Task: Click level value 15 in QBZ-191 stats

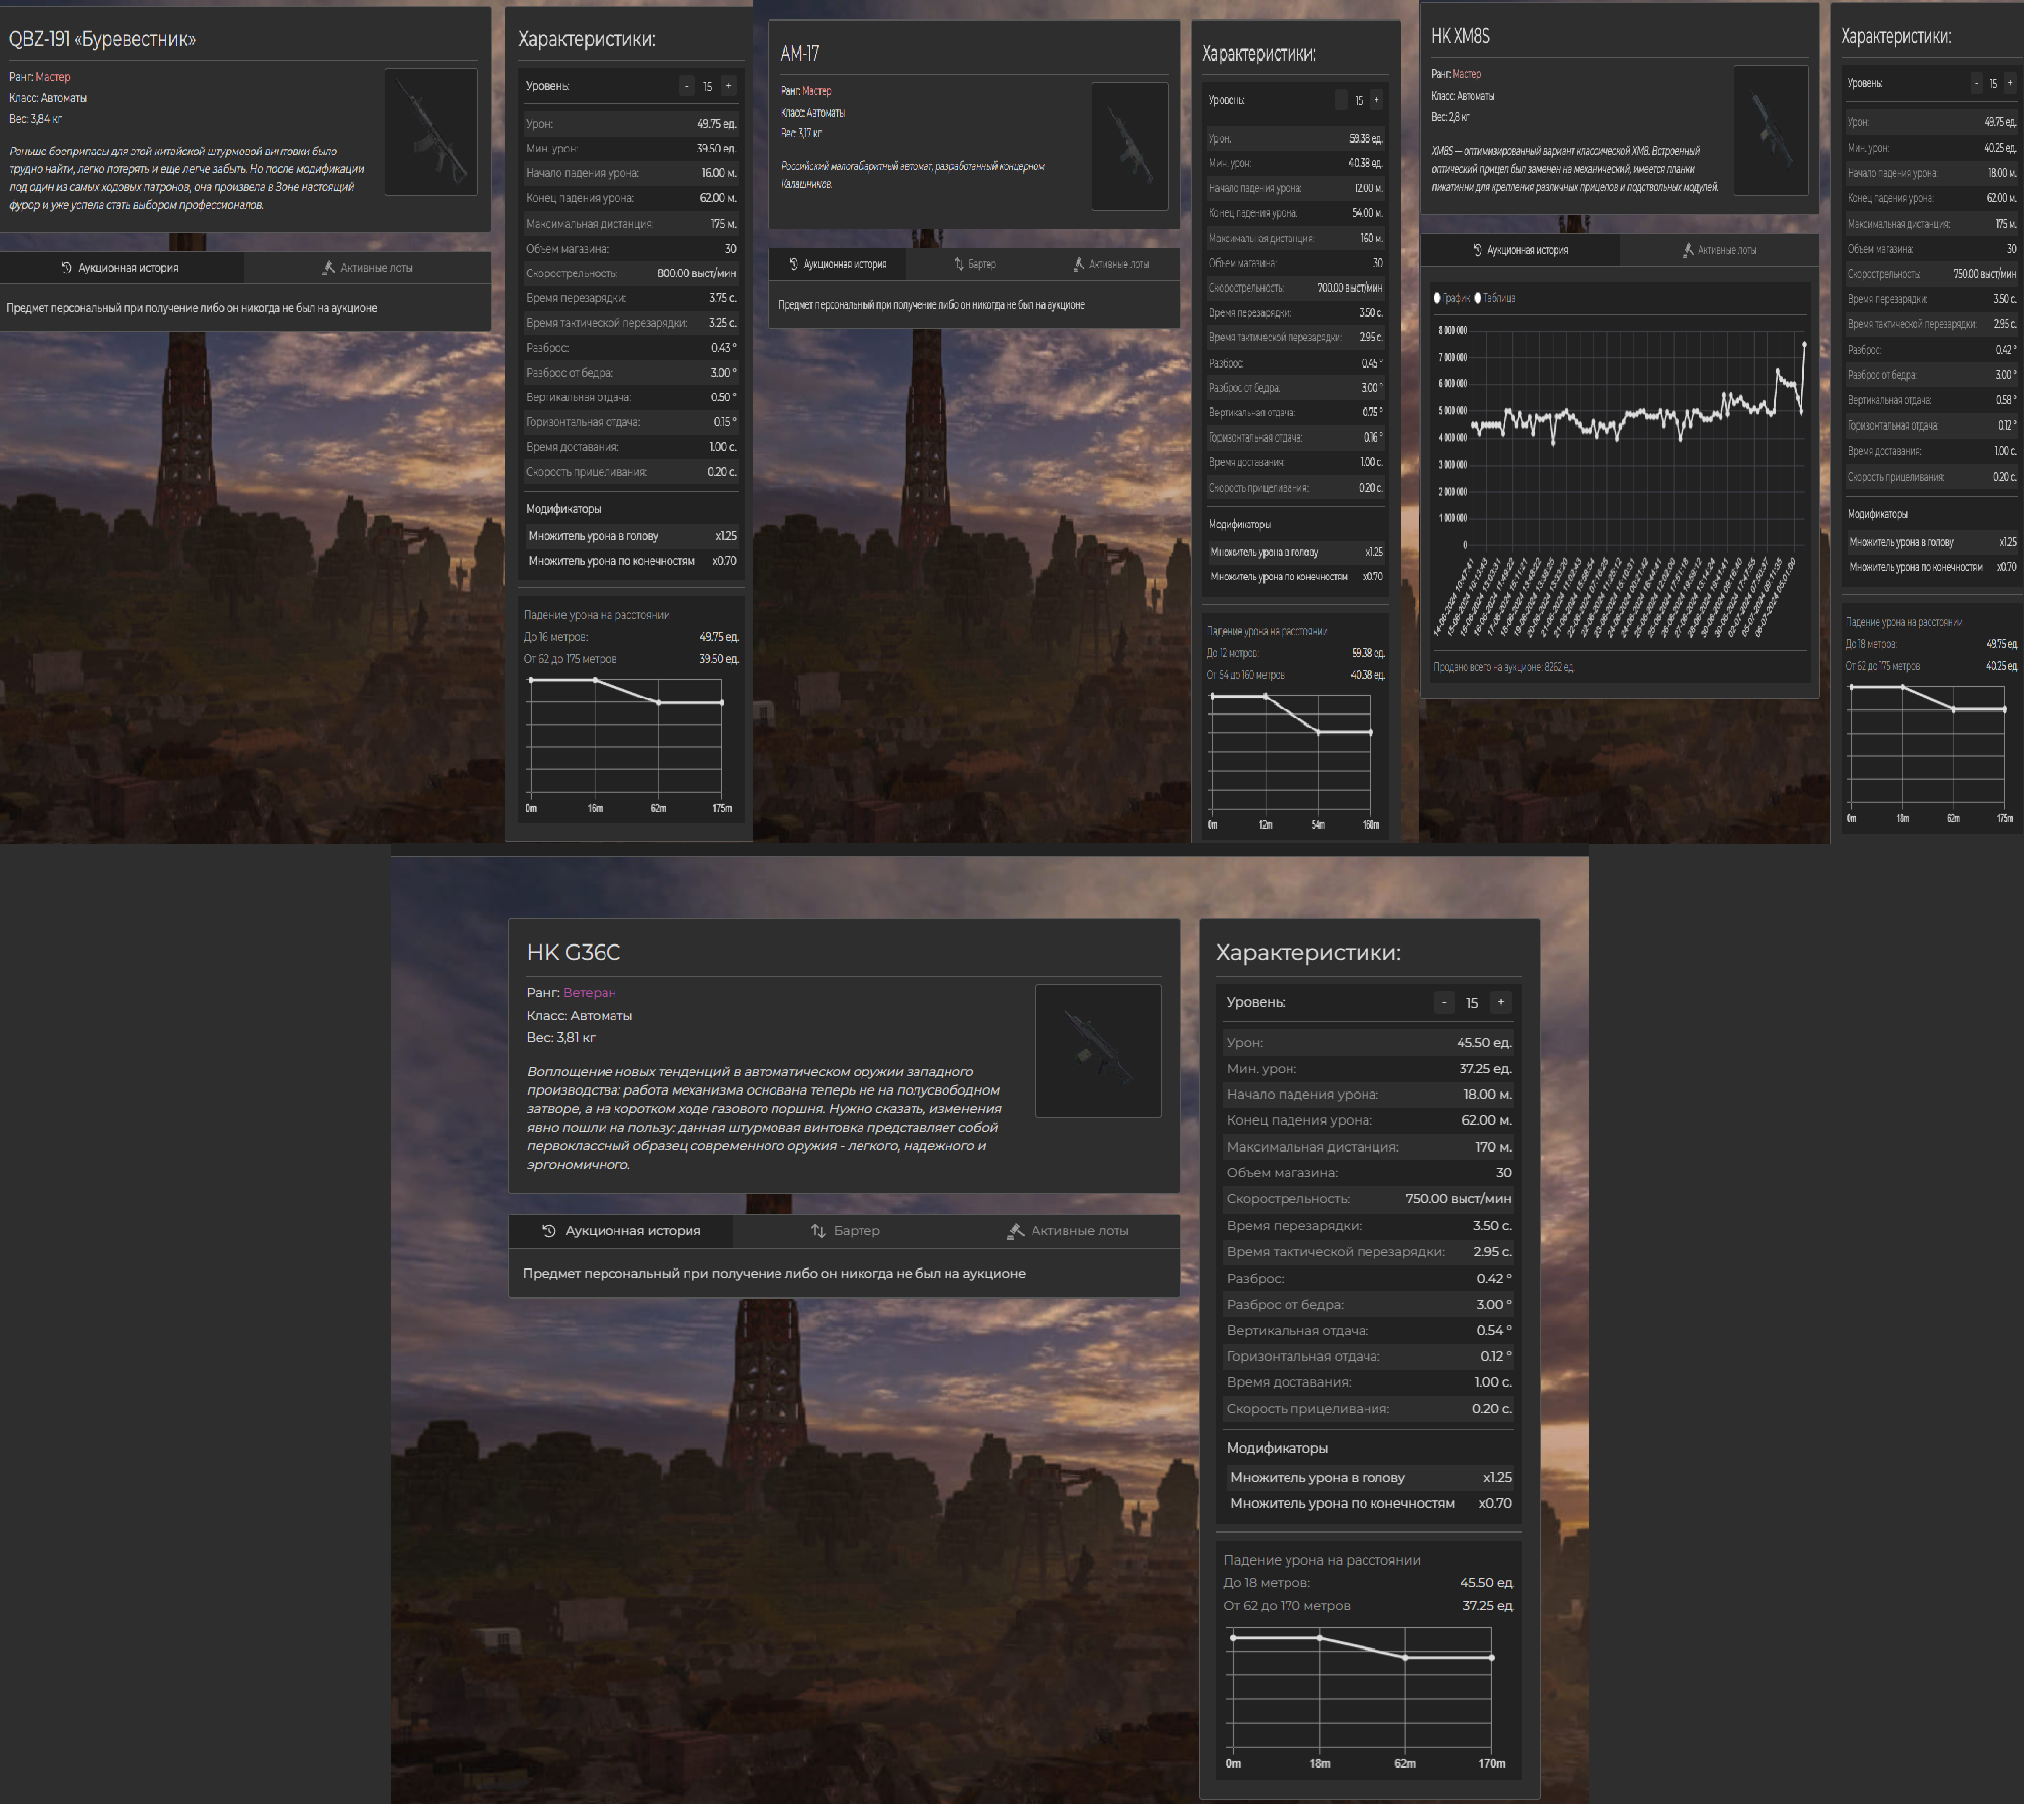Action: (x=708, y=87)
